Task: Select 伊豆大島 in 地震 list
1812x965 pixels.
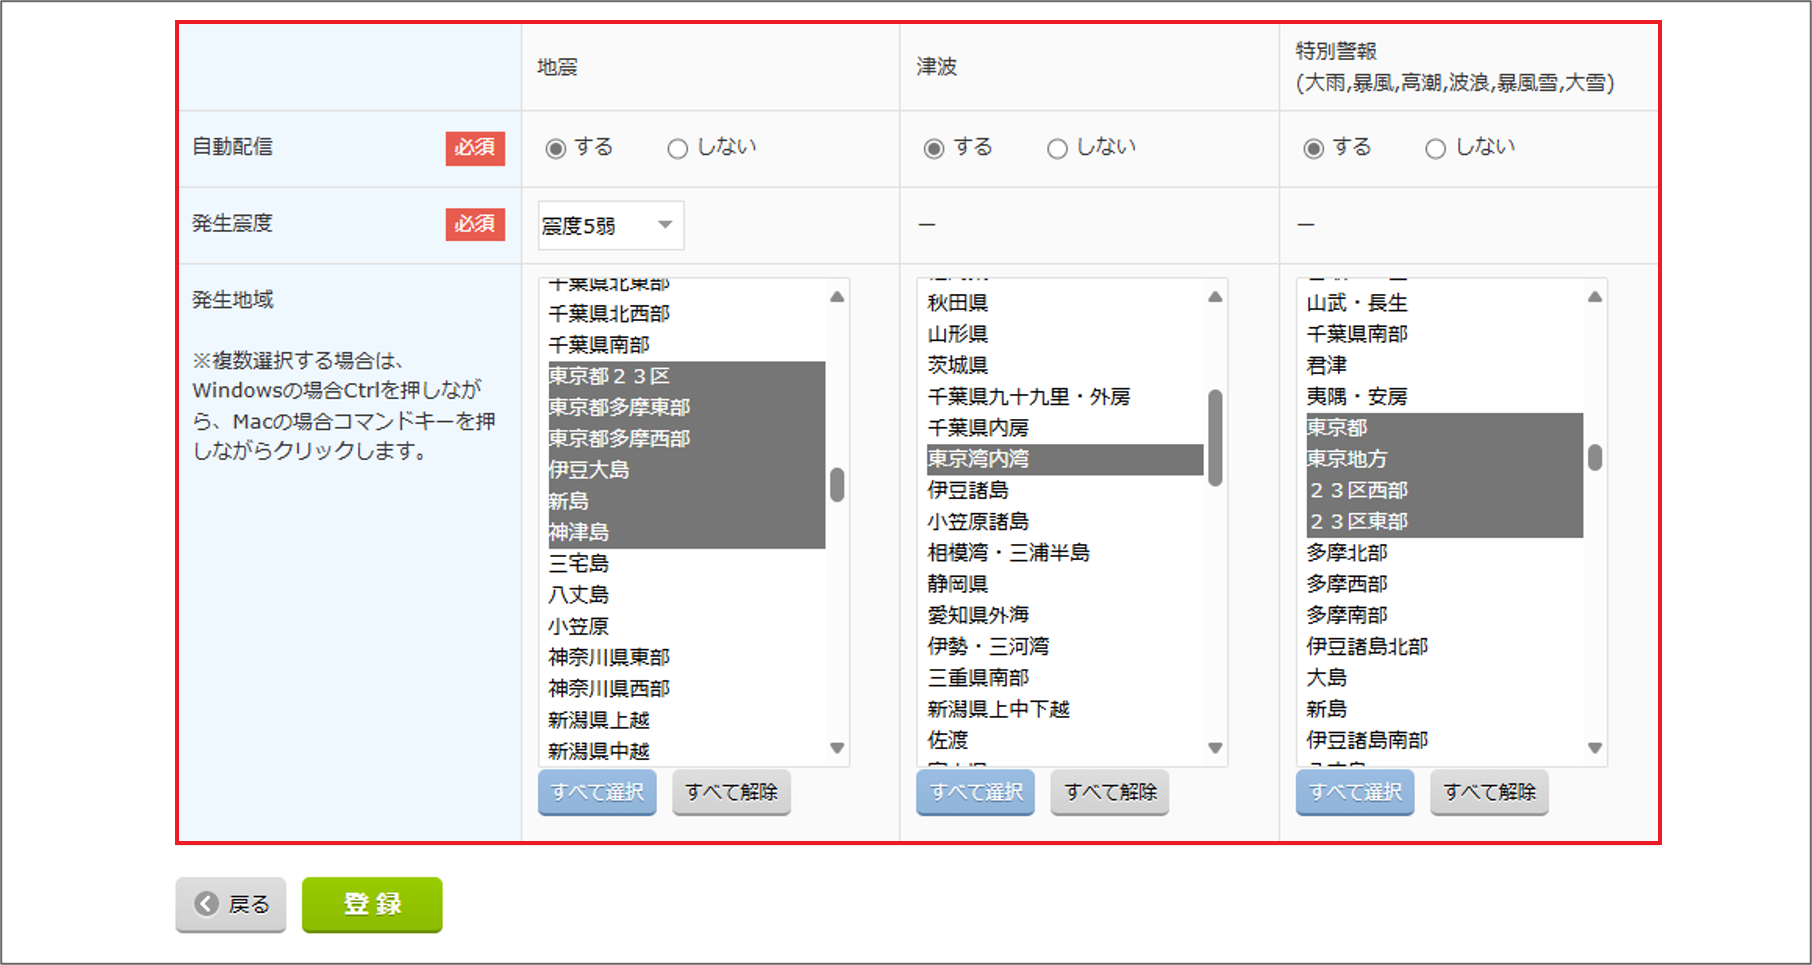Action: coord(686,470)
